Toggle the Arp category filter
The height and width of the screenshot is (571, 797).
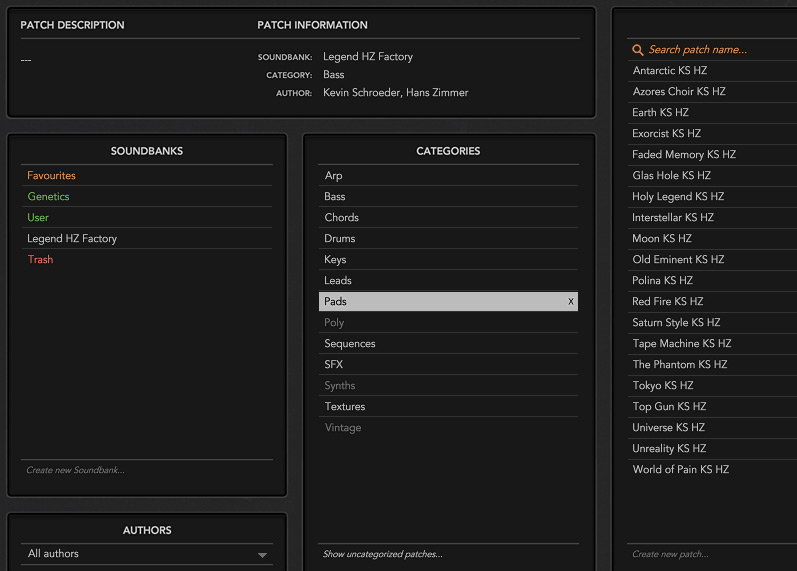click(x=333, y=176)
